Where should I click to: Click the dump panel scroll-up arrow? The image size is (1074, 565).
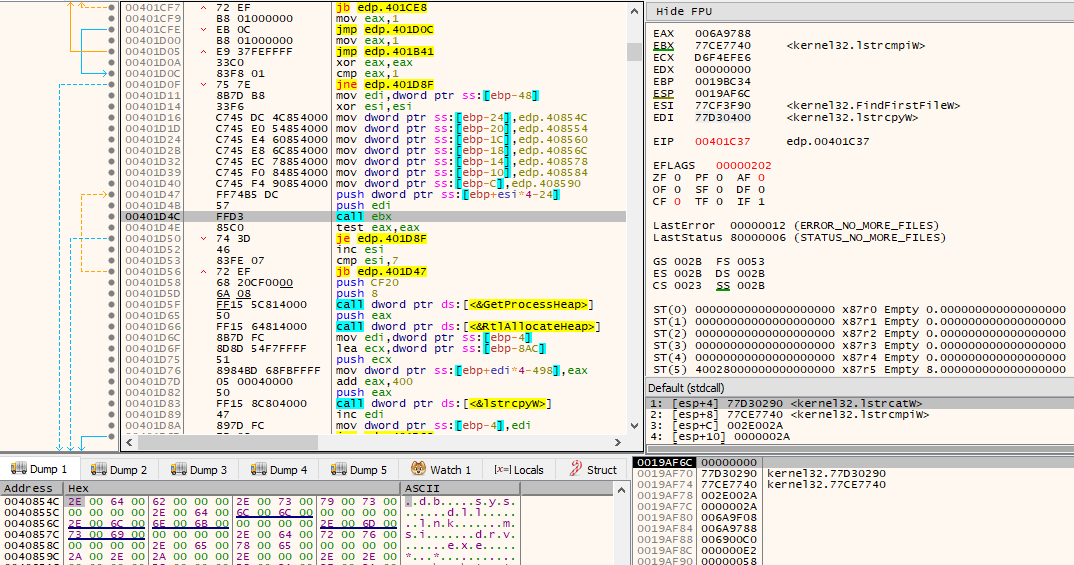tap(621, 490)
